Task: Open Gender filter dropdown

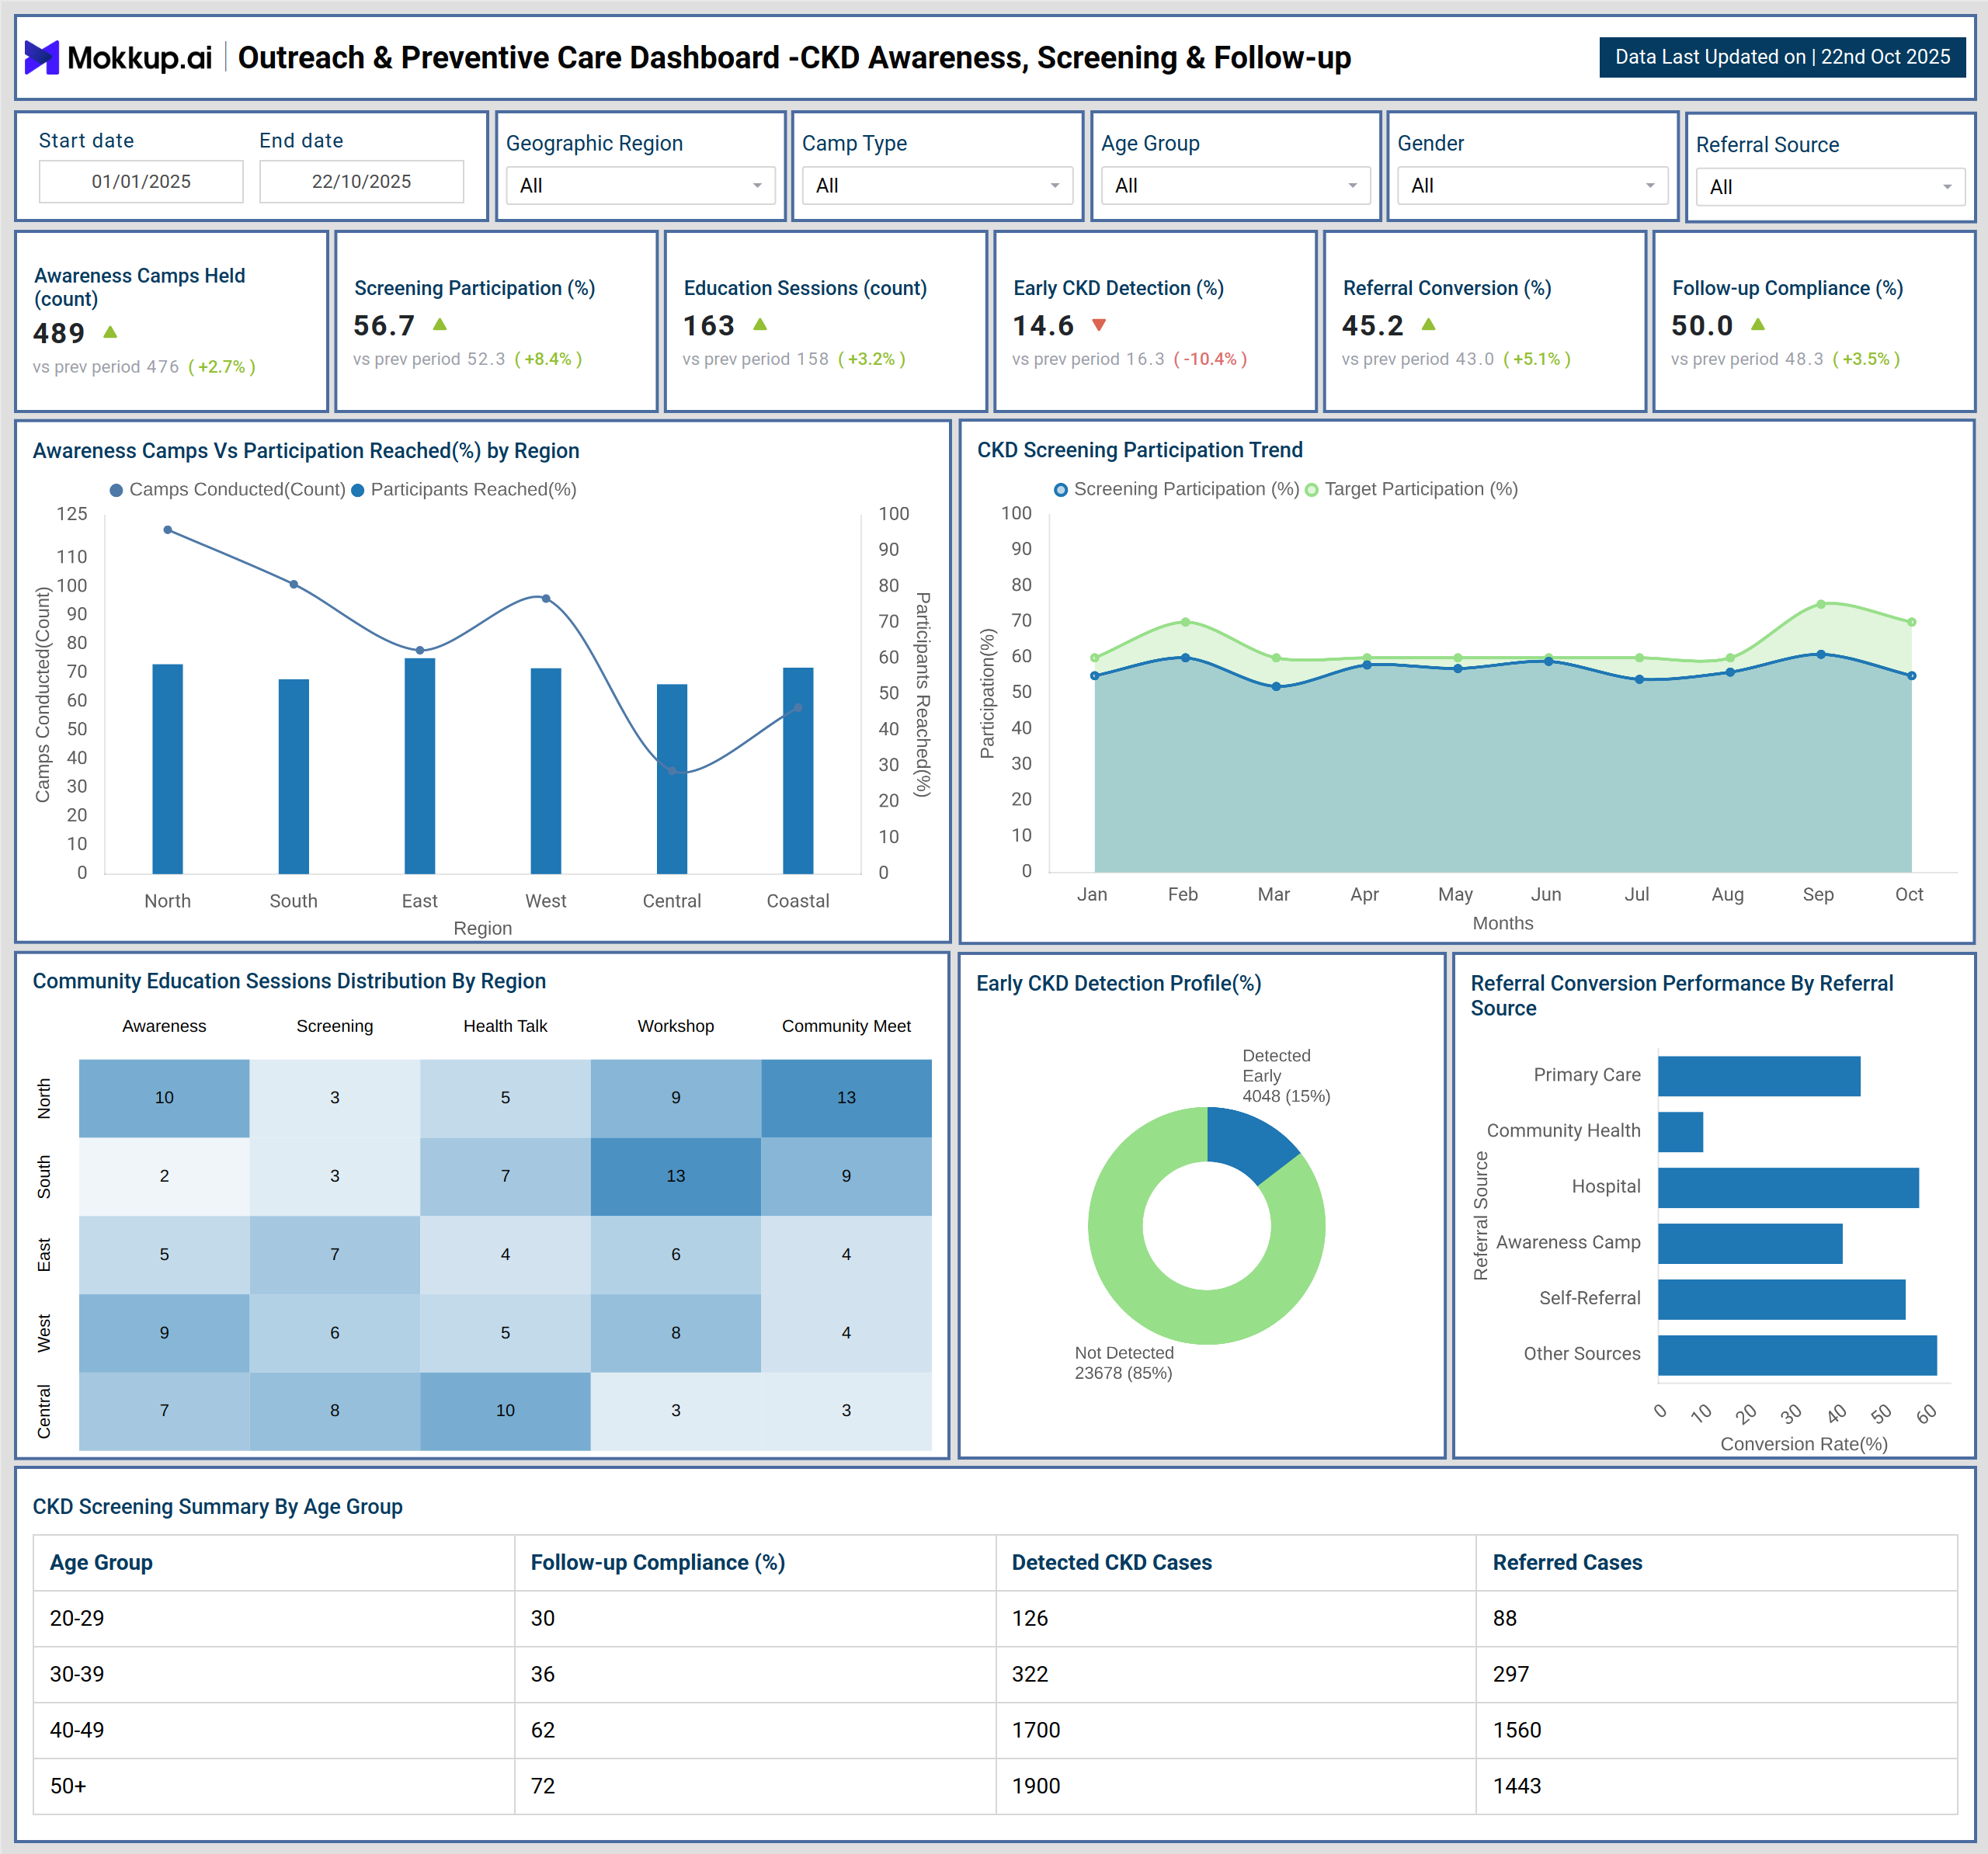Action: [1532, 186]
